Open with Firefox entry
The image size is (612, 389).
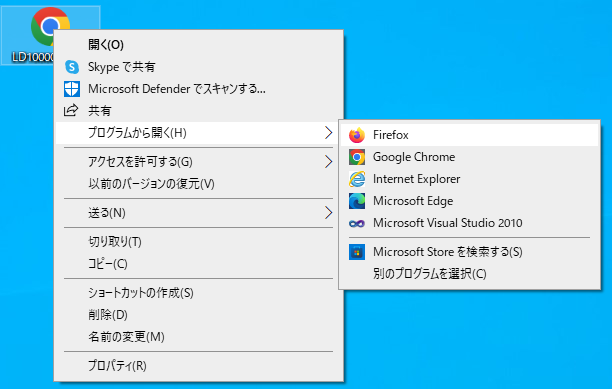pyautogui.click(x=470, y=135)
